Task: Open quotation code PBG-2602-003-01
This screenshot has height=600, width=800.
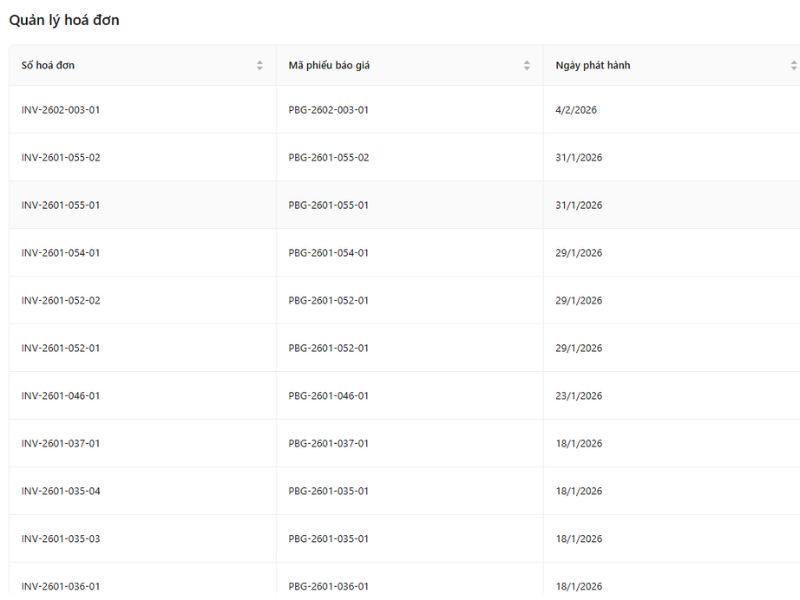Action: [x=329, y=110]
